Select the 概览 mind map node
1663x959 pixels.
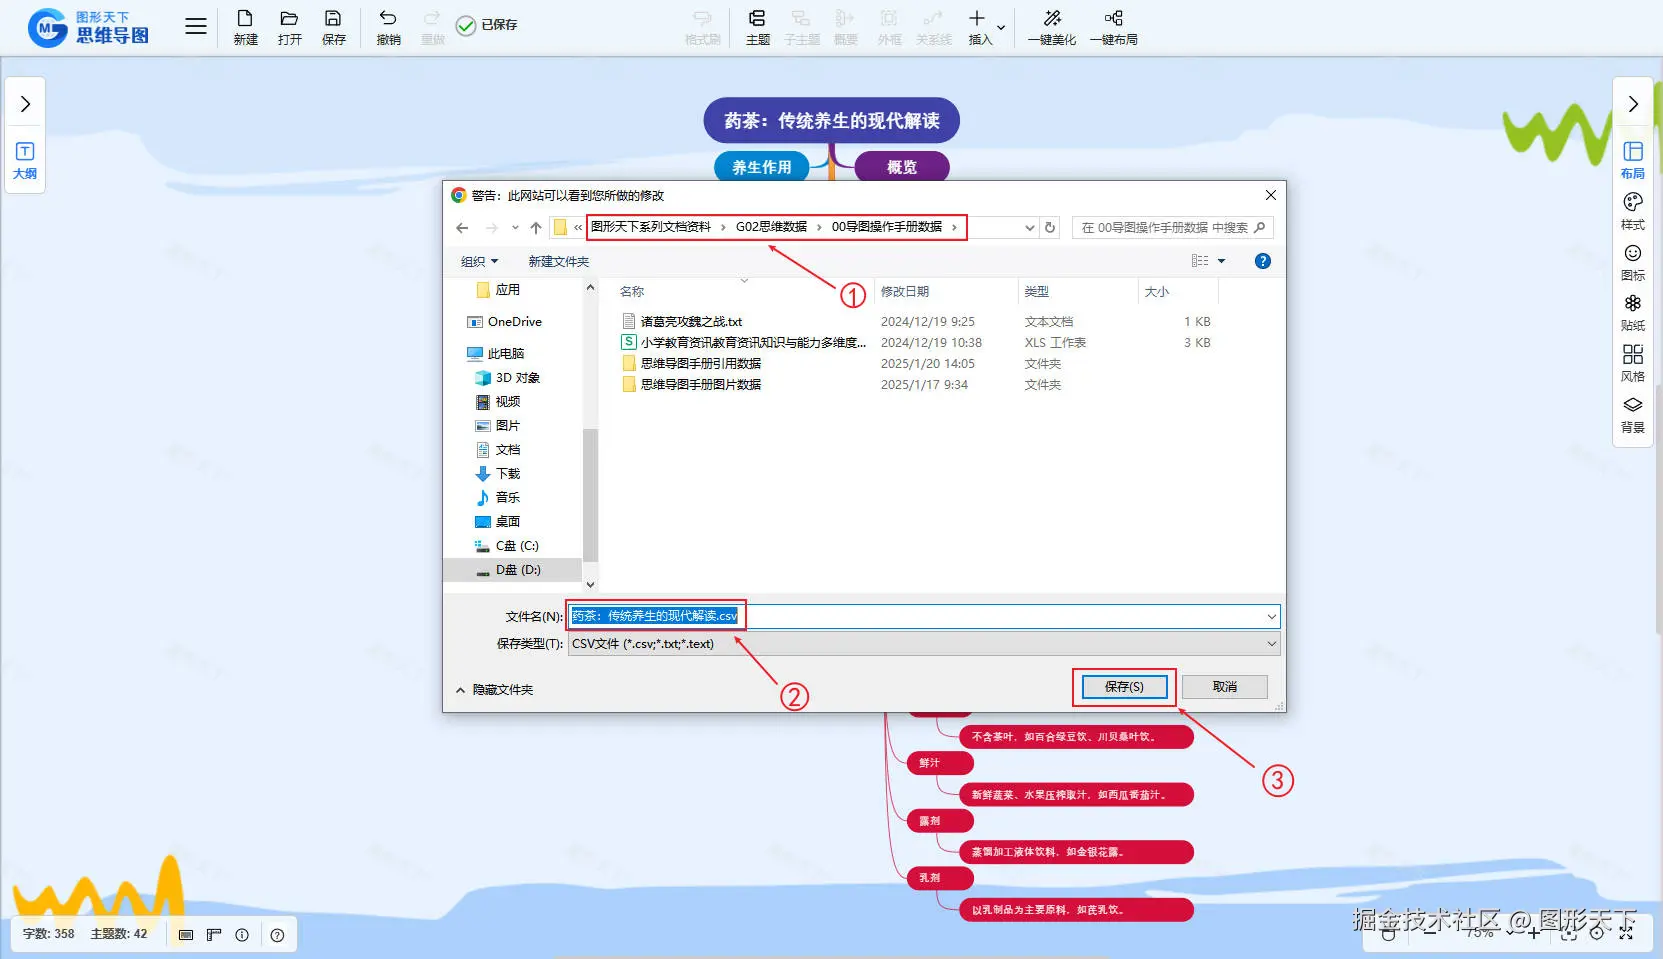click(x=902, y=167)
